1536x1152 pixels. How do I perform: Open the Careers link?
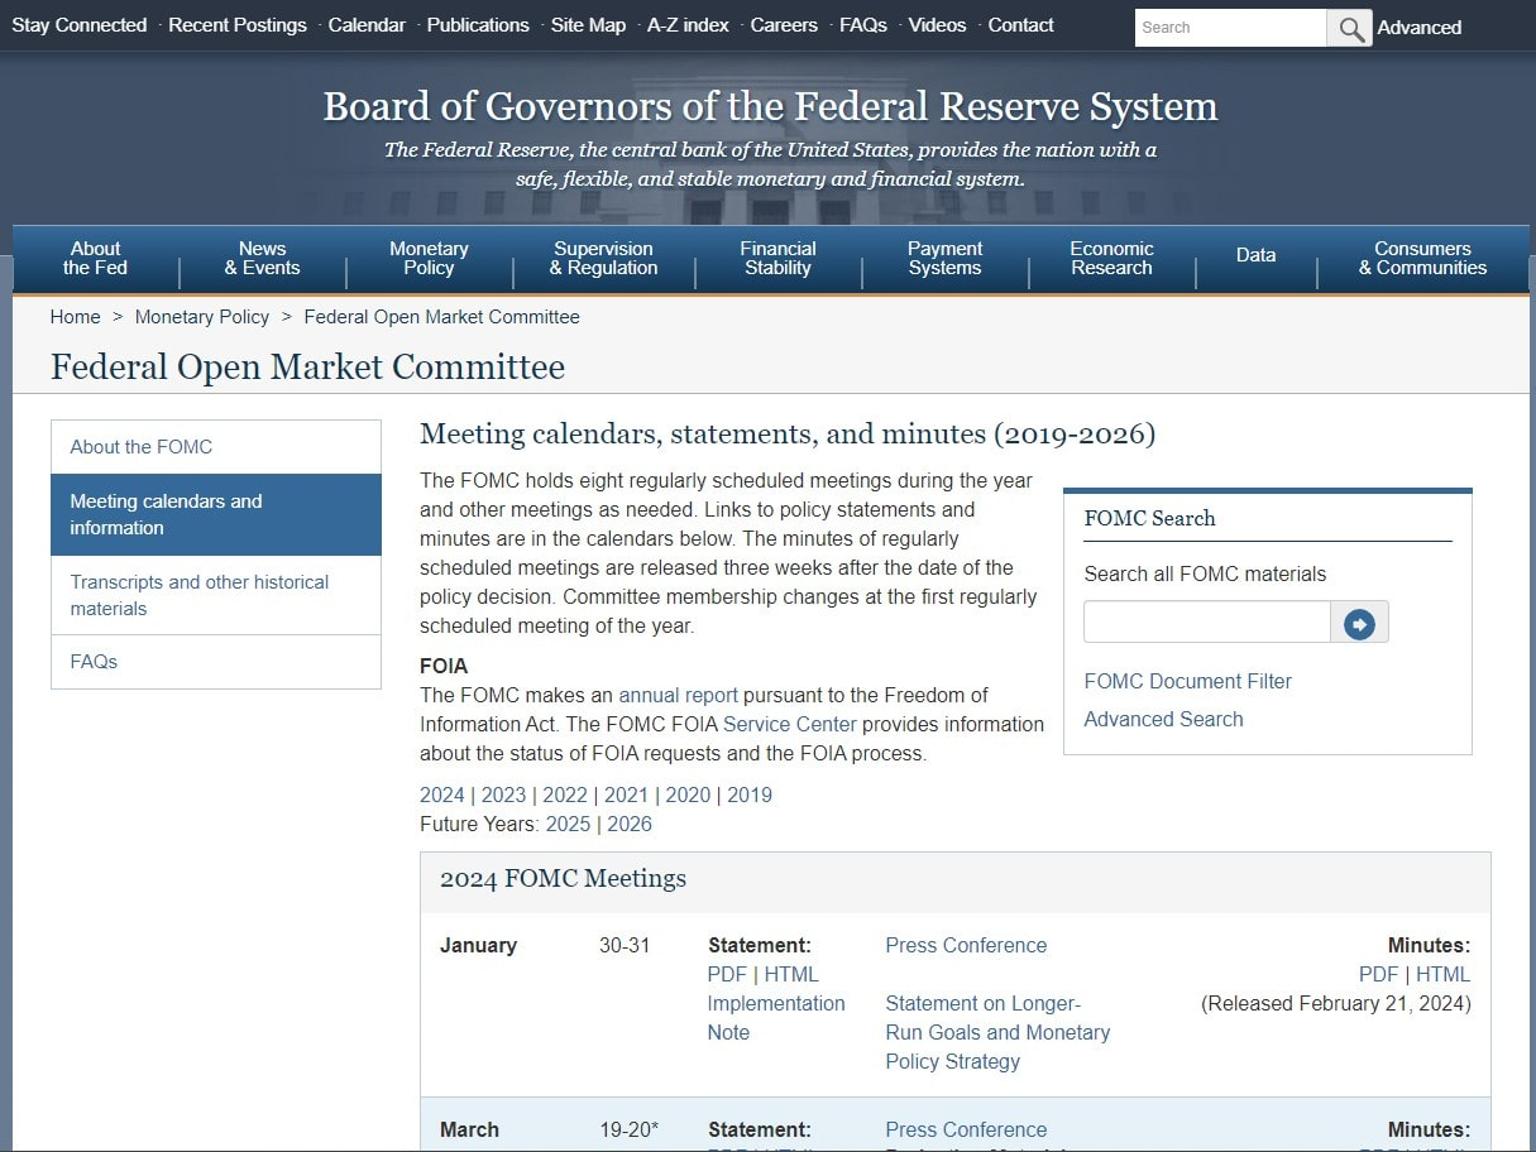click(784, 25)
